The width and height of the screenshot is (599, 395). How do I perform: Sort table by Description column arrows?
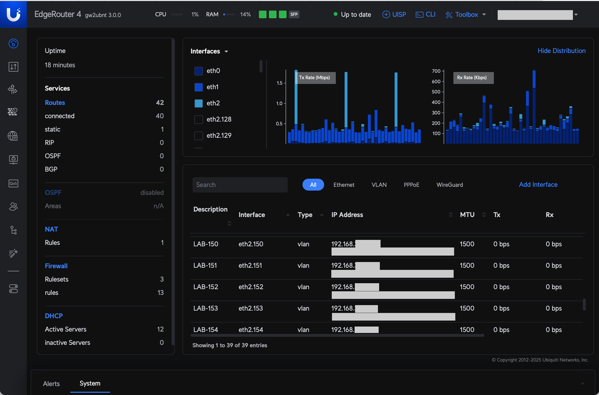click(229, 223)
